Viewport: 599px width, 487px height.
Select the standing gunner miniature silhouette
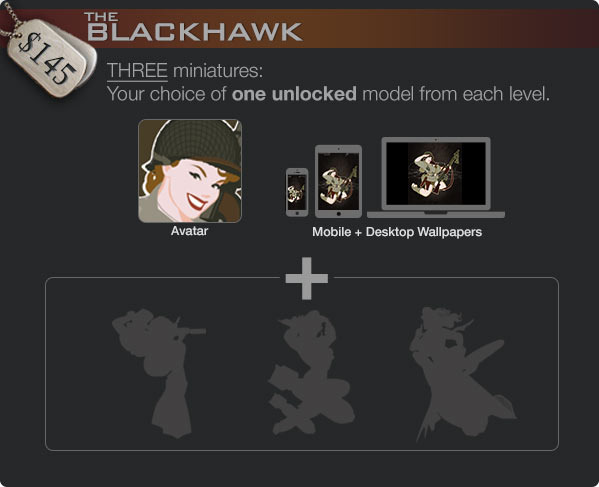[x=160, y=373]
